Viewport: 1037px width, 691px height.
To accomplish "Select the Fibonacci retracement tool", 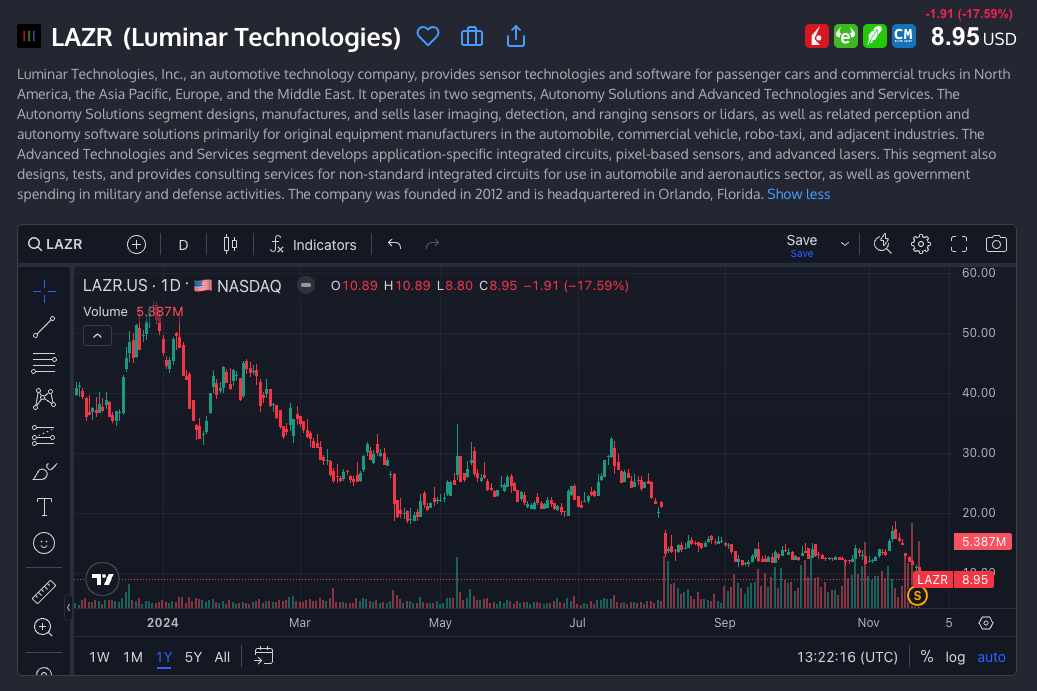I will tap(44, 362).
